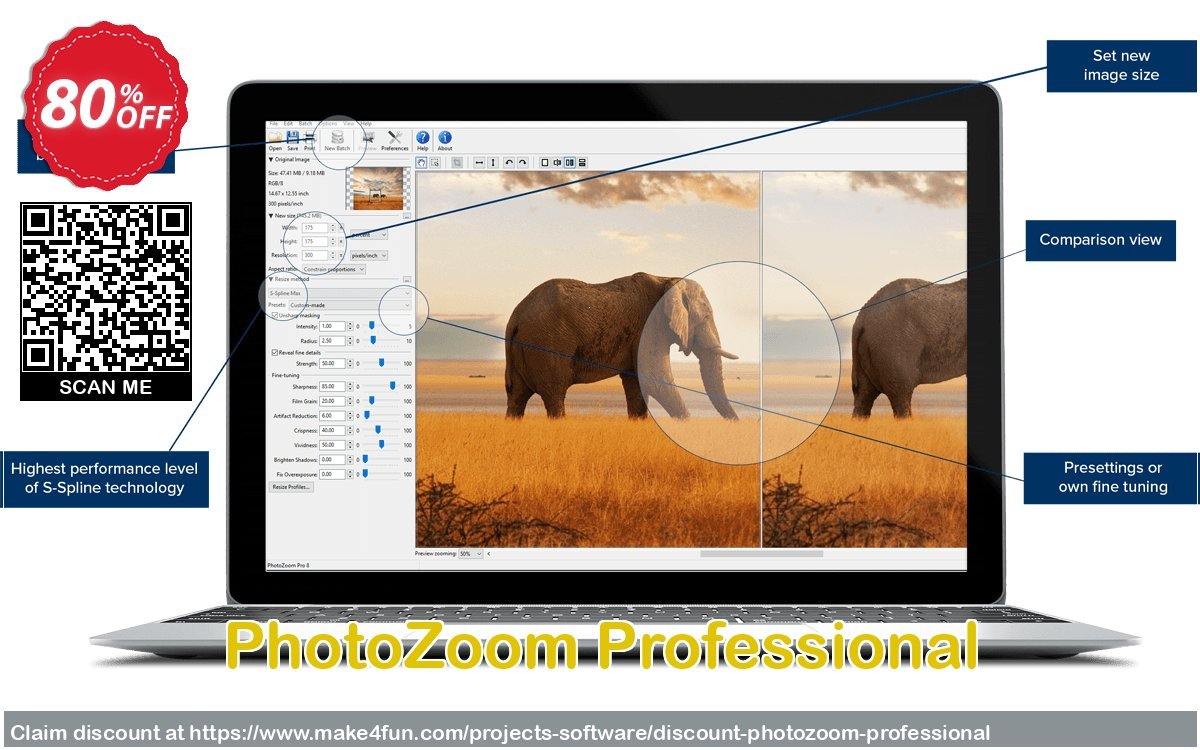Select the hand pan tool
This screenshot has height=750, width=1200.
point(421,163)
